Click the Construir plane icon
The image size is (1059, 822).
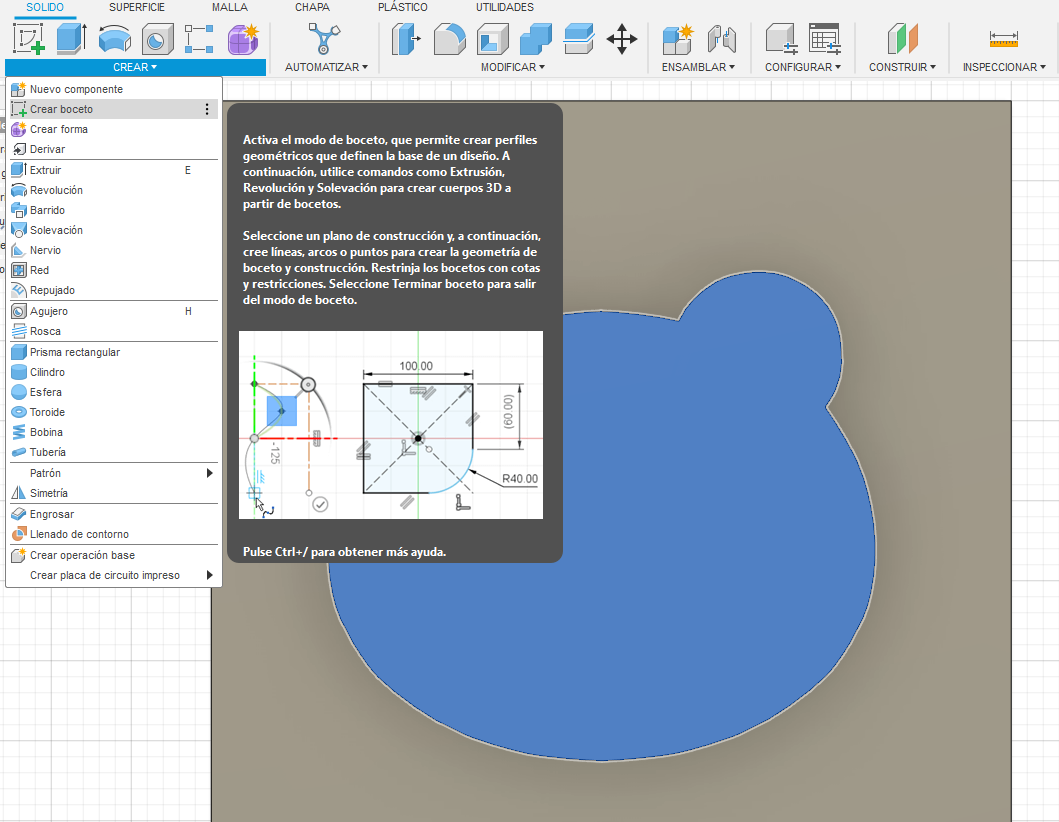pyautogui.click(x=902, y=38)
